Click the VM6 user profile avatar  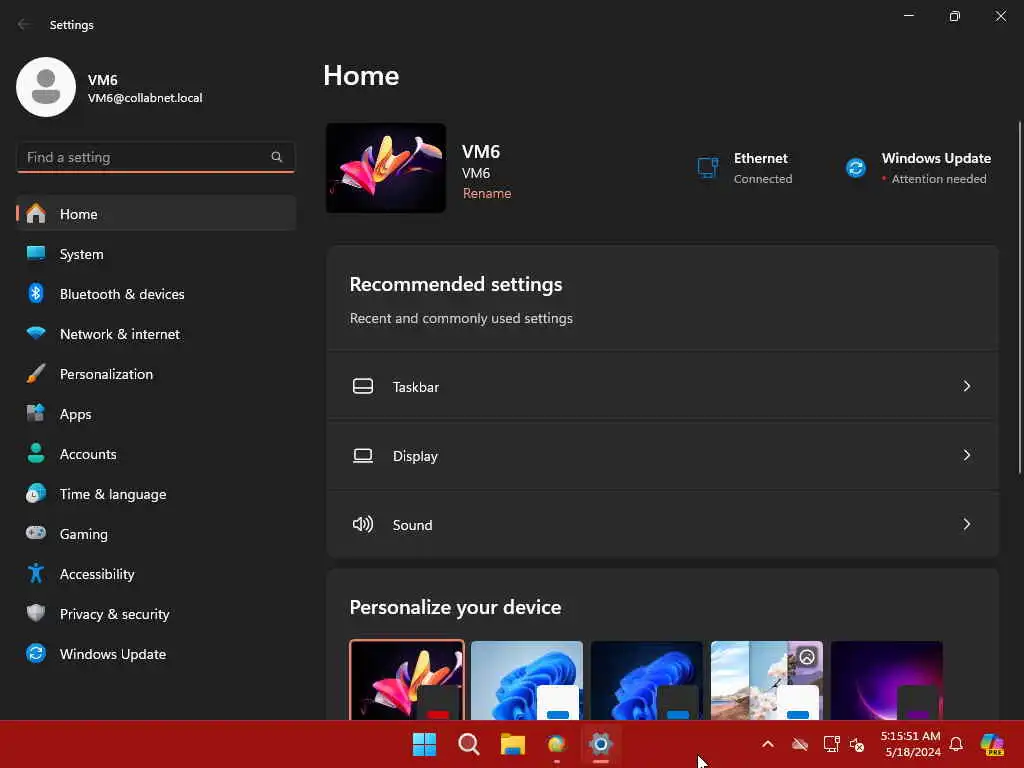(x=46, y=87)
